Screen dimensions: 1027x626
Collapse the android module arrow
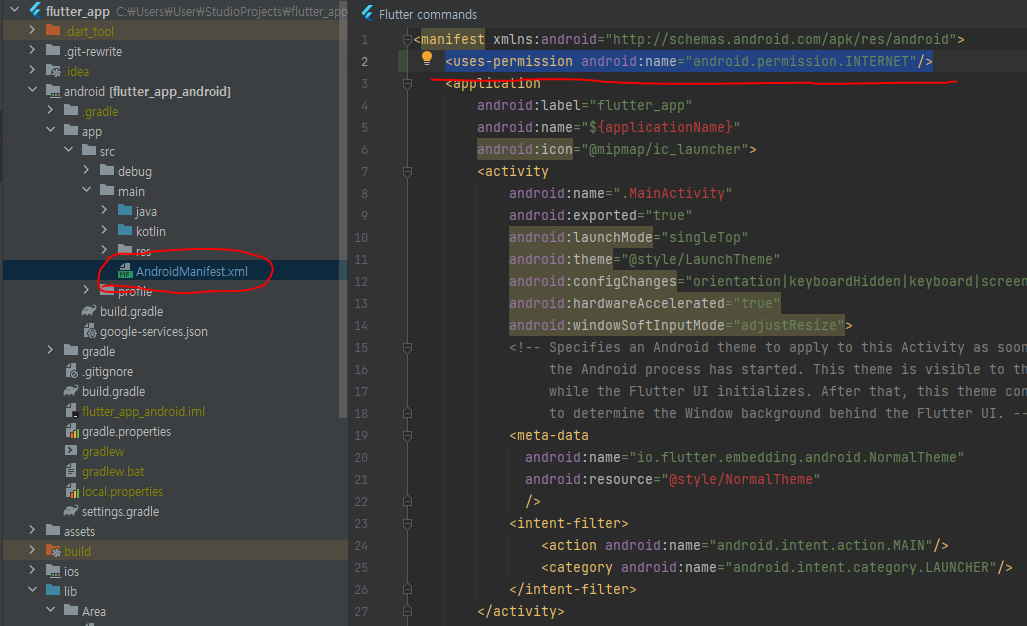tap(32, 90)
